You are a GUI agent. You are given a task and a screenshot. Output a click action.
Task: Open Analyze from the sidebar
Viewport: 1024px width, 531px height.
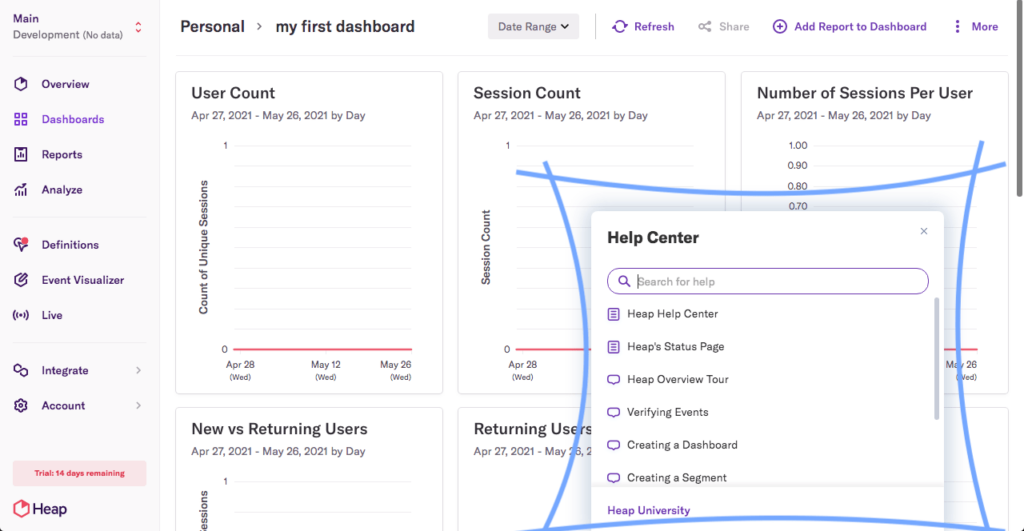tap(62, 190)
